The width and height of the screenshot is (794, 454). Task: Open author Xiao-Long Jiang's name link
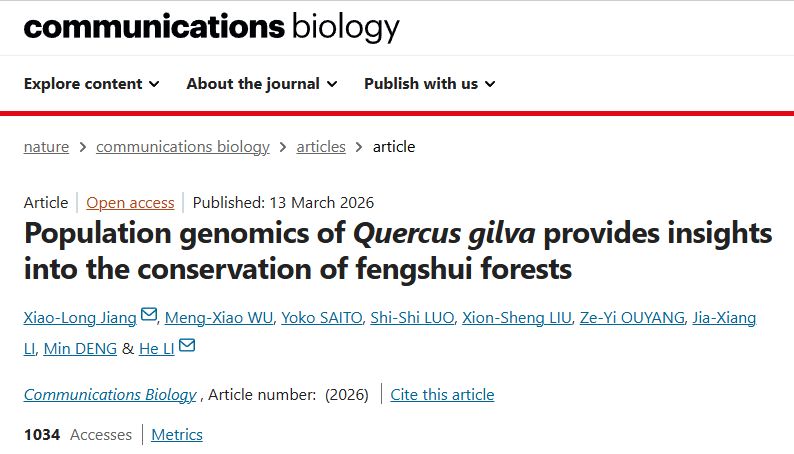point(80,318)
